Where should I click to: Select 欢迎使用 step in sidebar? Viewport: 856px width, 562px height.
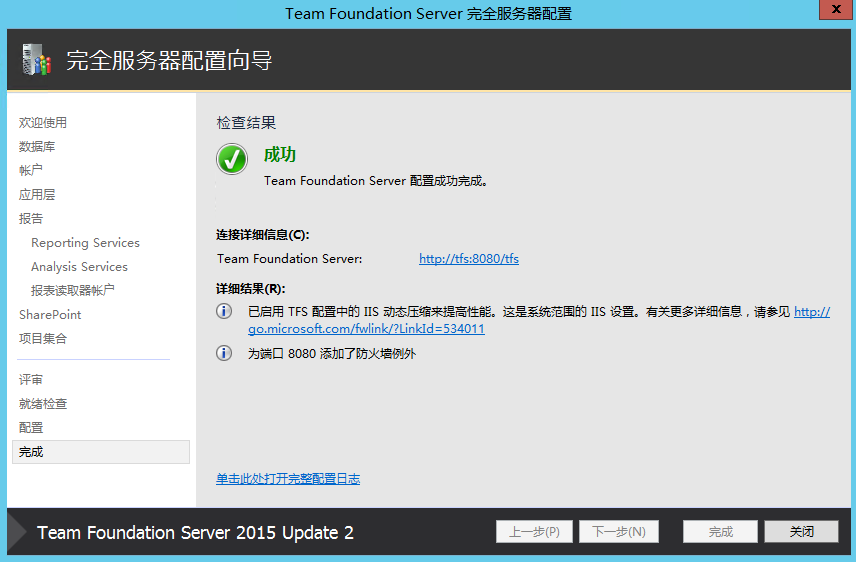point(43,122)
